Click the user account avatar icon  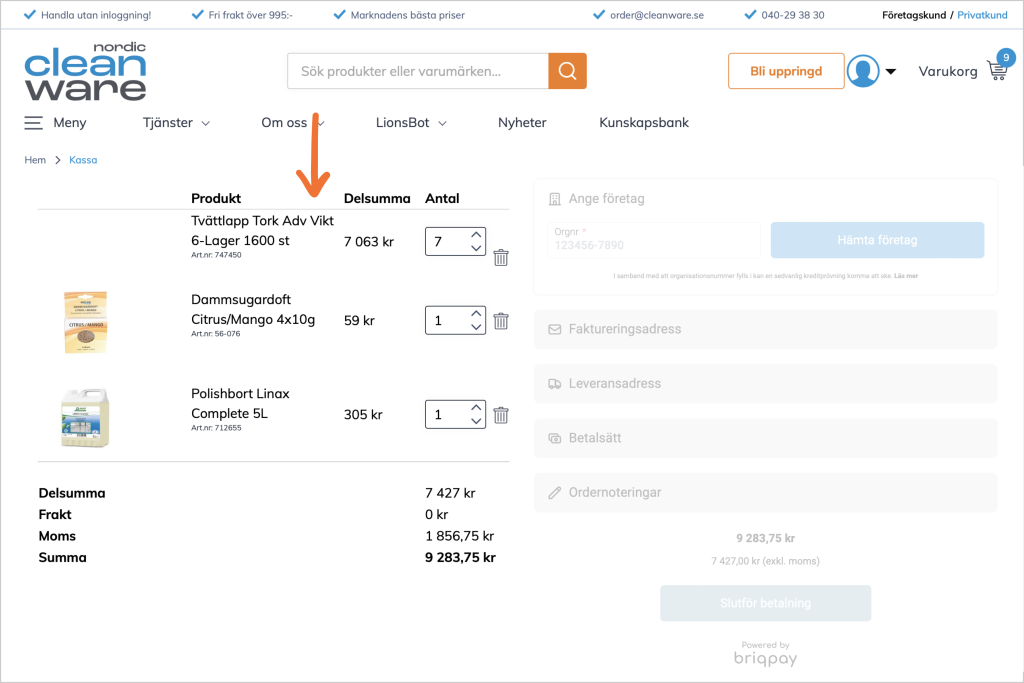pos(862,71)
